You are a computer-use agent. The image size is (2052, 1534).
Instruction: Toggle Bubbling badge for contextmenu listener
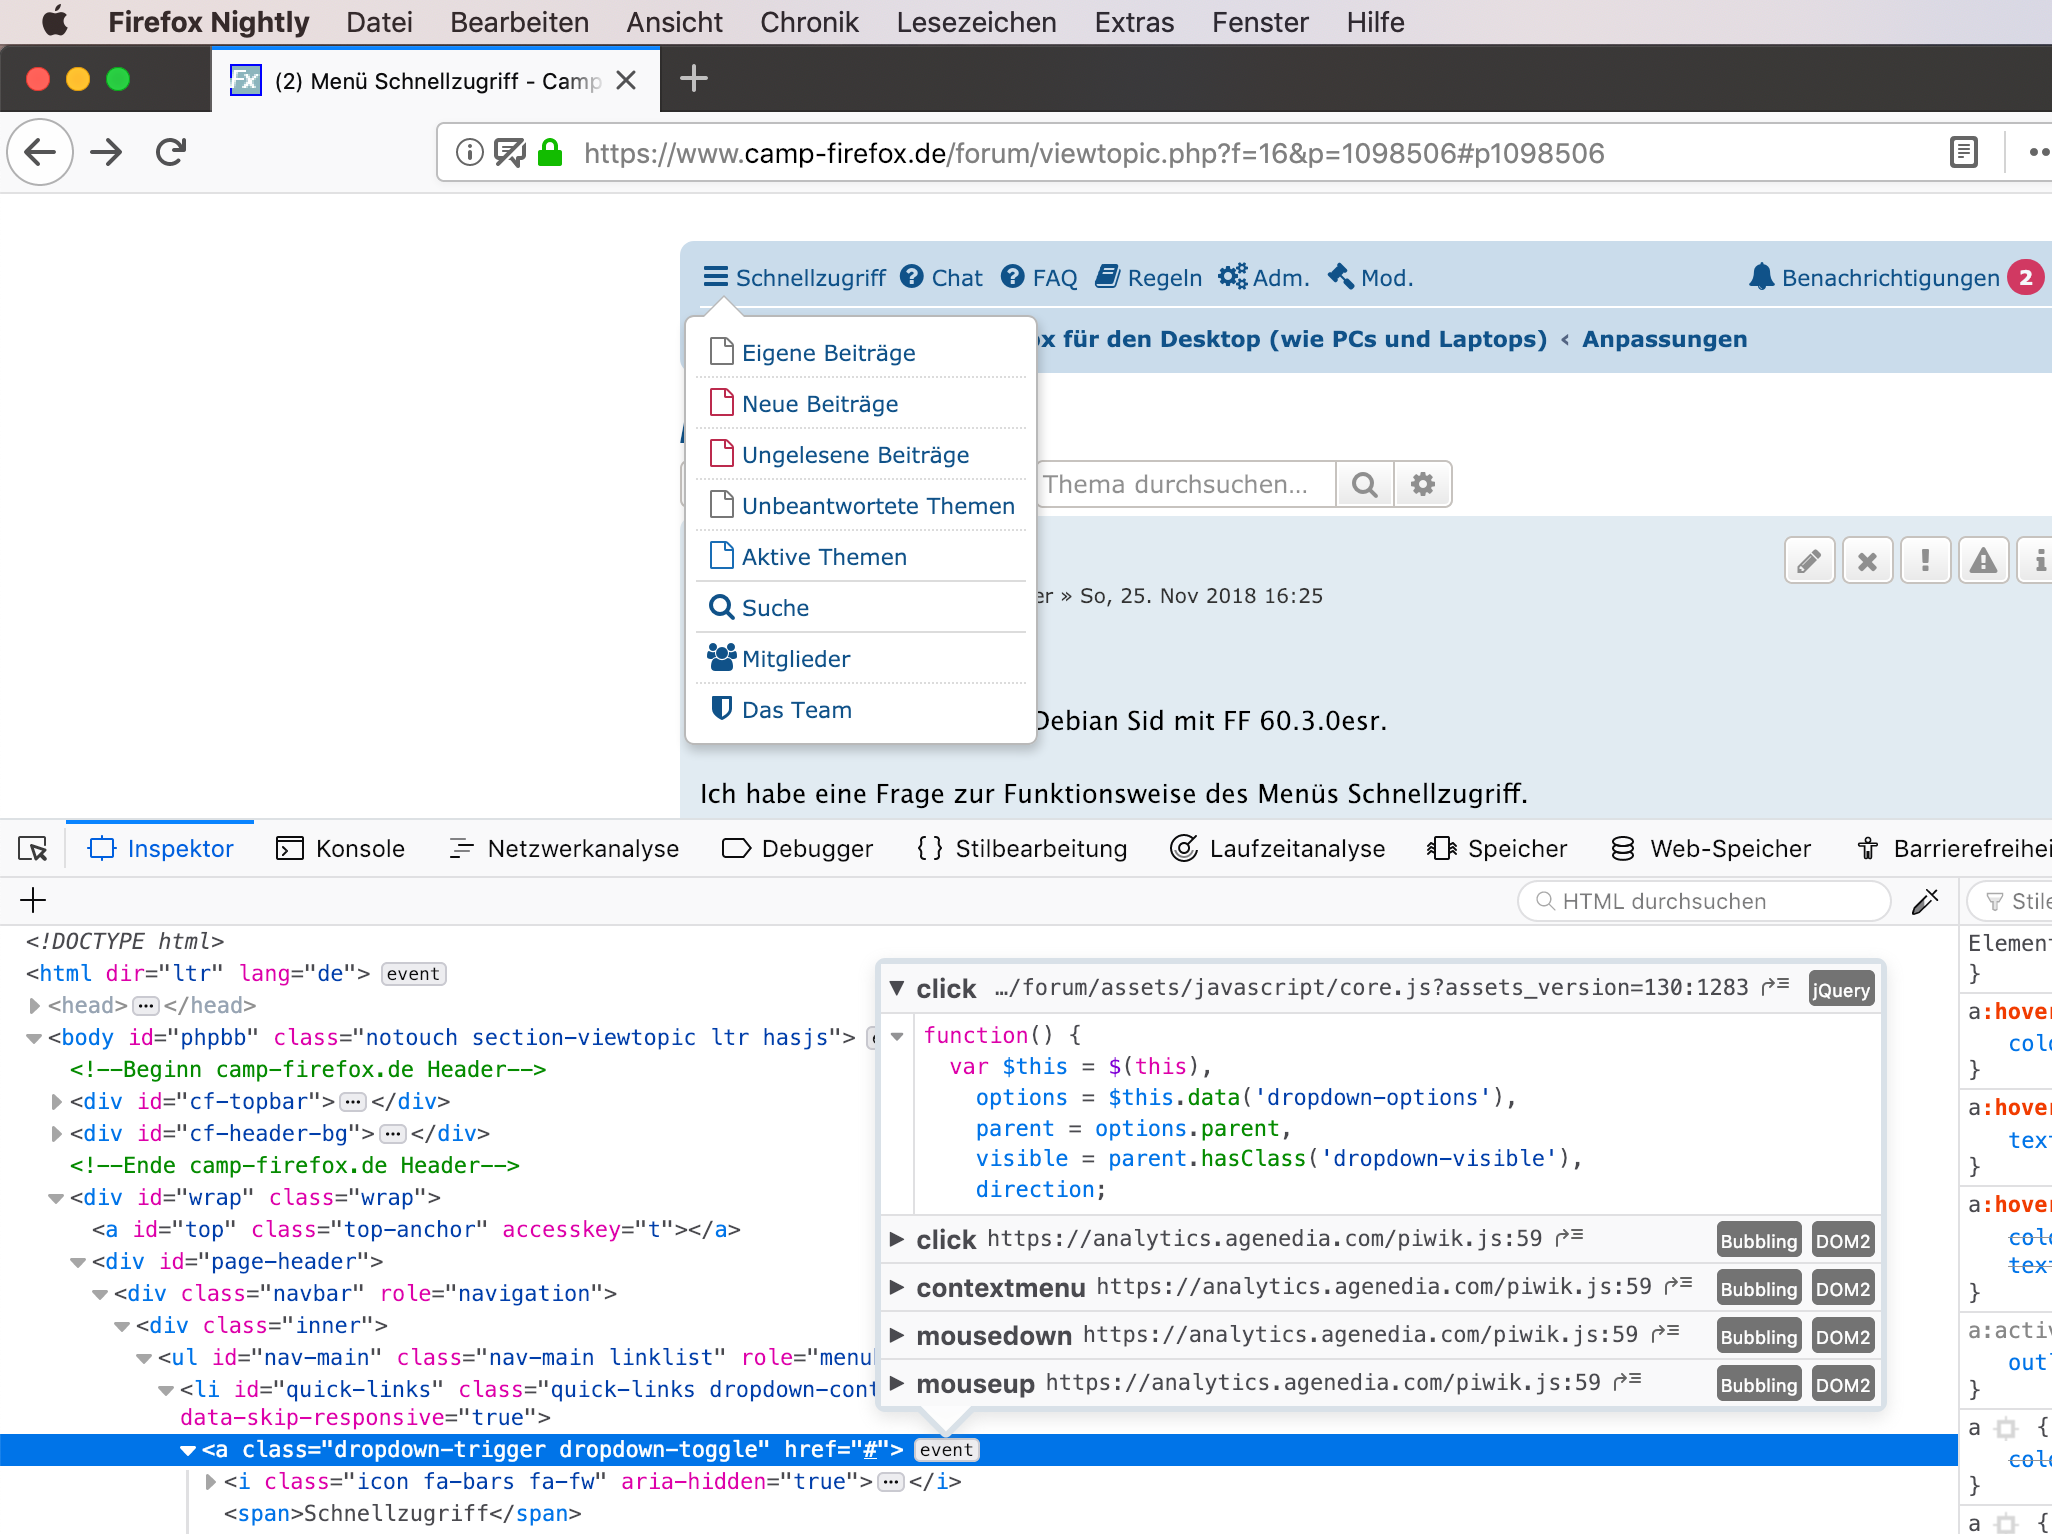(1758, 1289)
